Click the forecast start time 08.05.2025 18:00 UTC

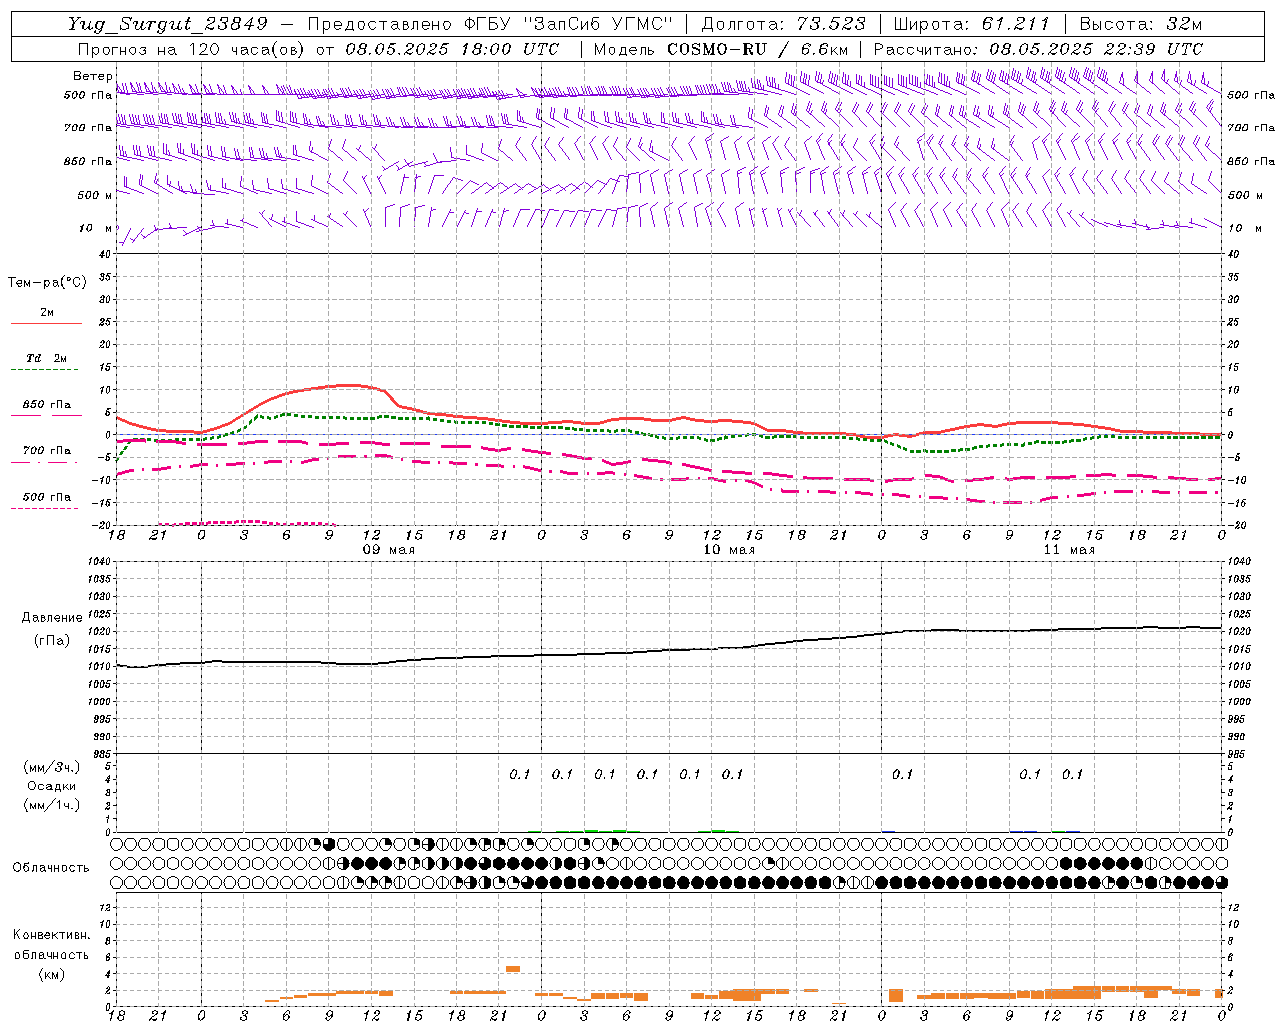452,49
